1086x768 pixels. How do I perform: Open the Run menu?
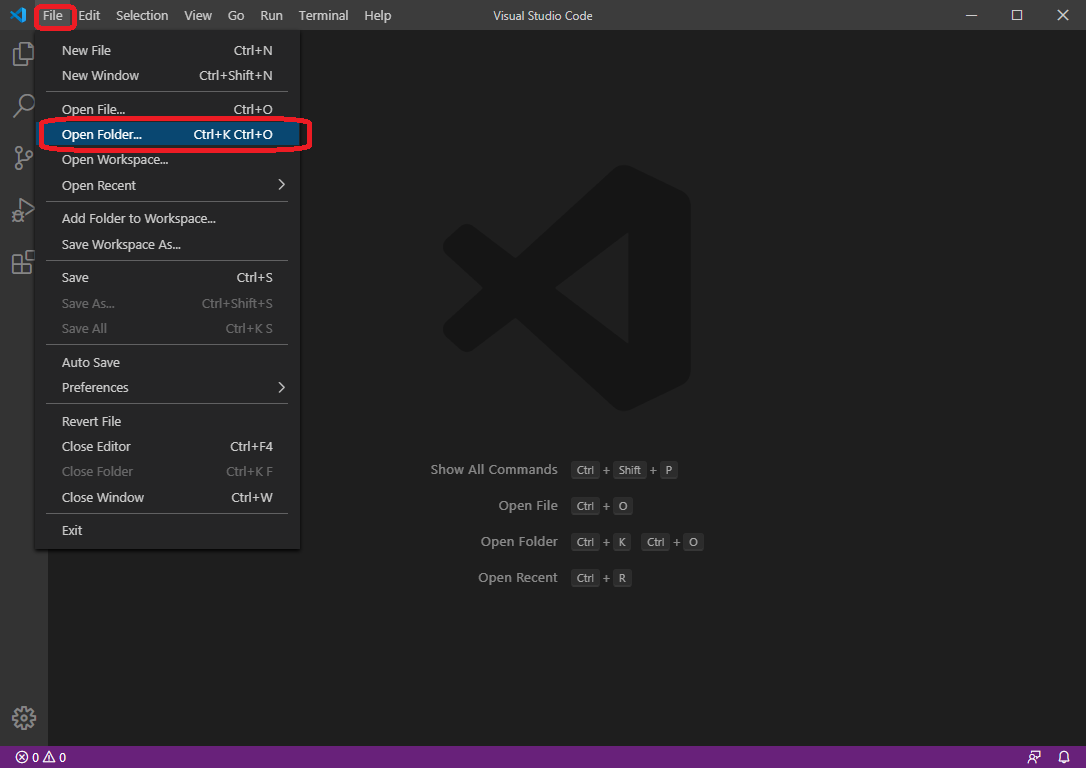(x=272, y=15)
